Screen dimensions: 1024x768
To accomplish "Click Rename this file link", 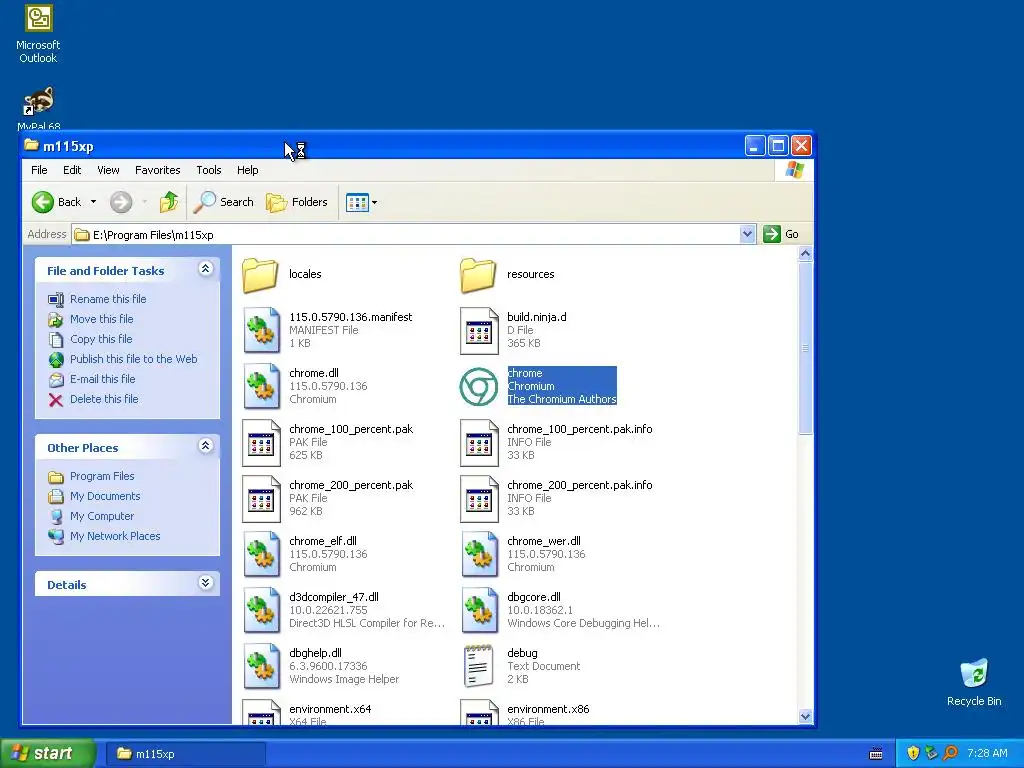I will (108, 299).
